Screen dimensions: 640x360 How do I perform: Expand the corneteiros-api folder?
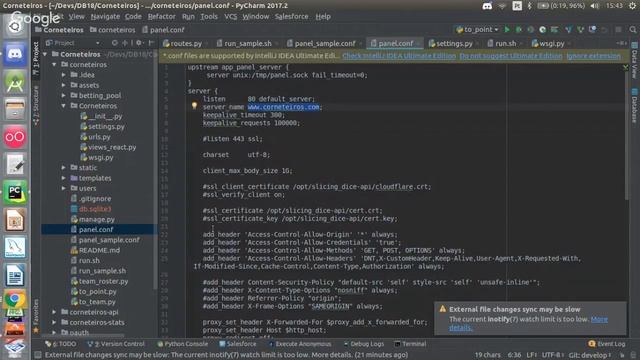pos(54,312)
